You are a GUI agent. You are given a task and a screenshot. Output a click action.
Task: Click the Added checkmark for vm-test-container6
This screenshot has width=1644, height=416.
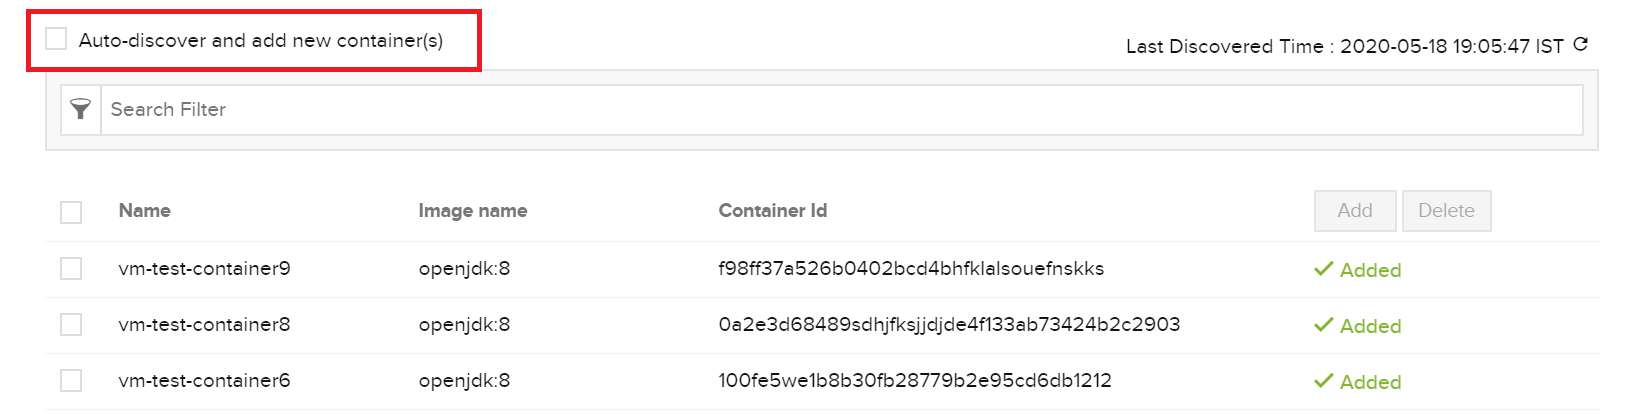(x=1323, y=381)
